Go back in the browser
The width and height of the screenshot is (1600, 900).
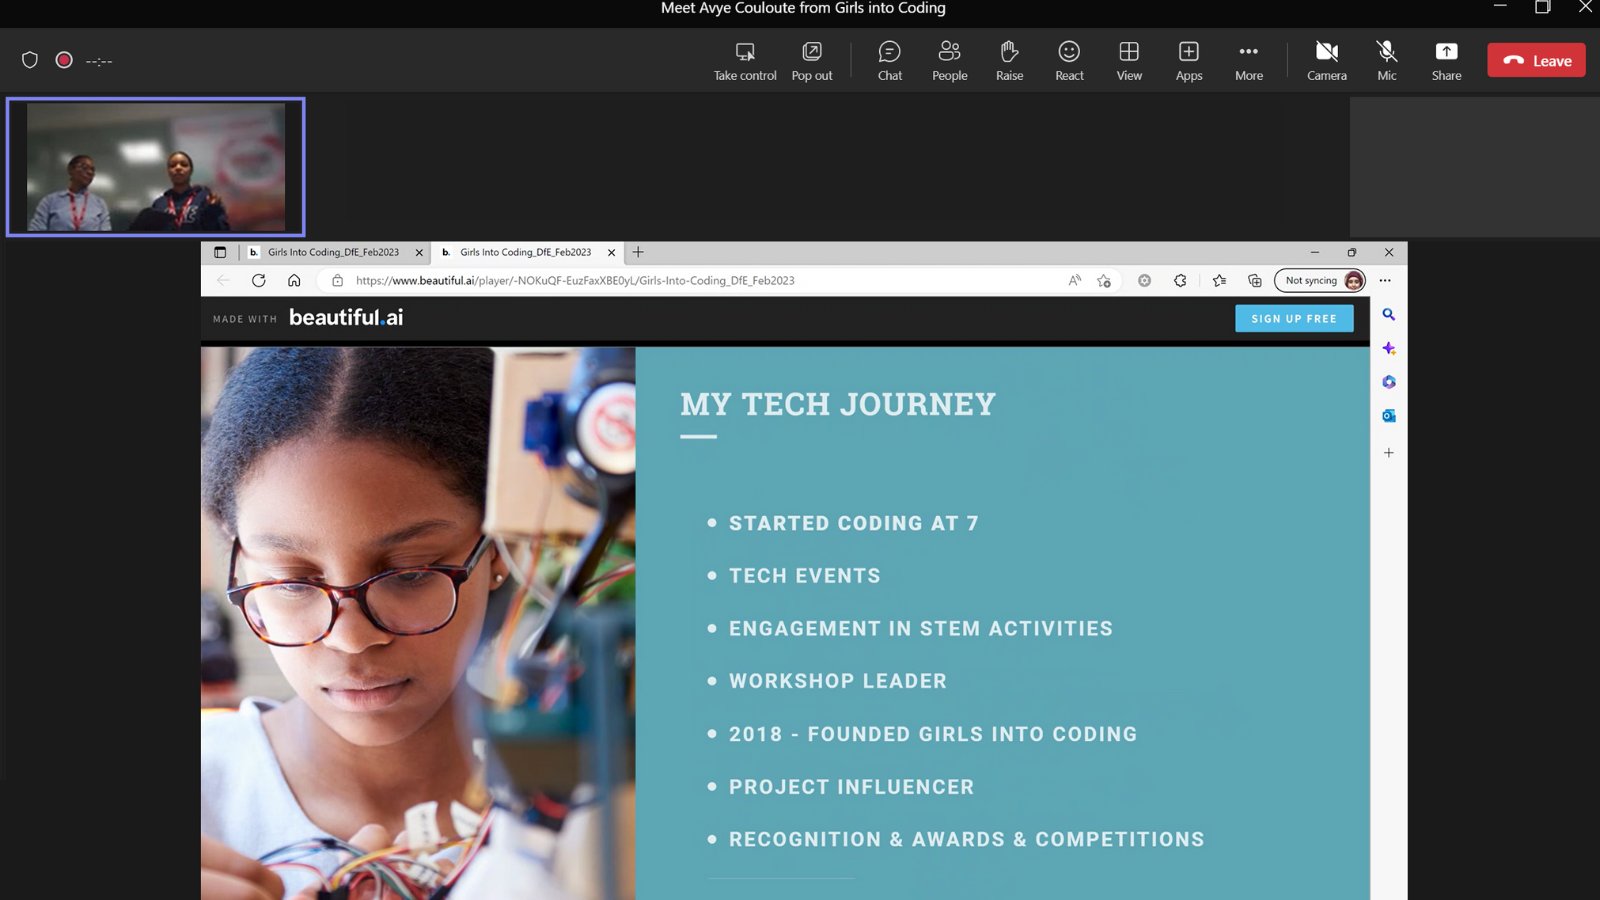click(223, 281)
